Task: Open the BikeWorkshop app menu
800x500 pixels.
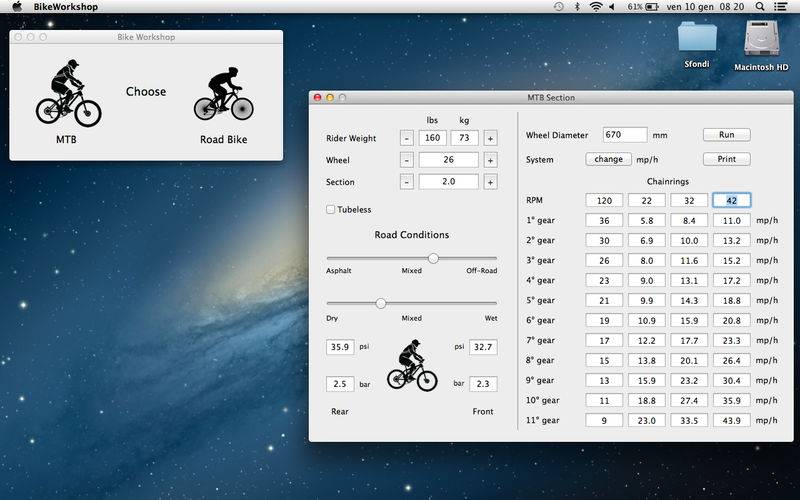Action: click(x=65, y=7)
